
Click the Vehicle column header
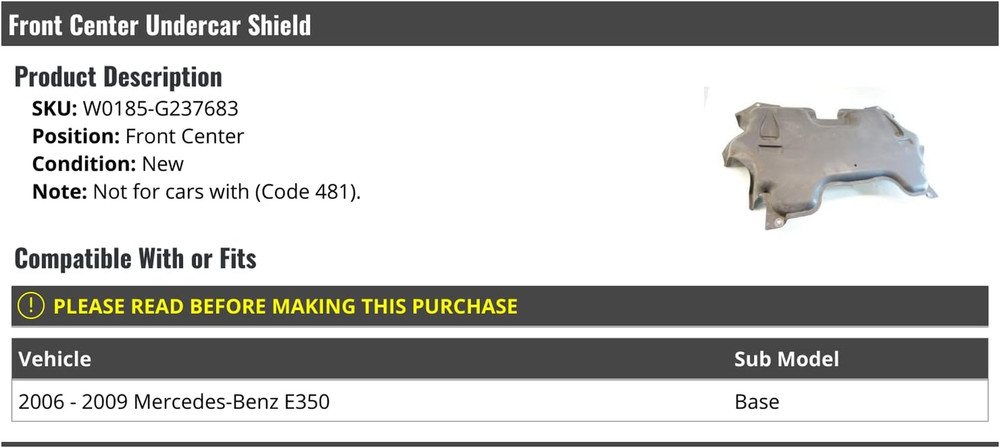[x=55, y=359]
